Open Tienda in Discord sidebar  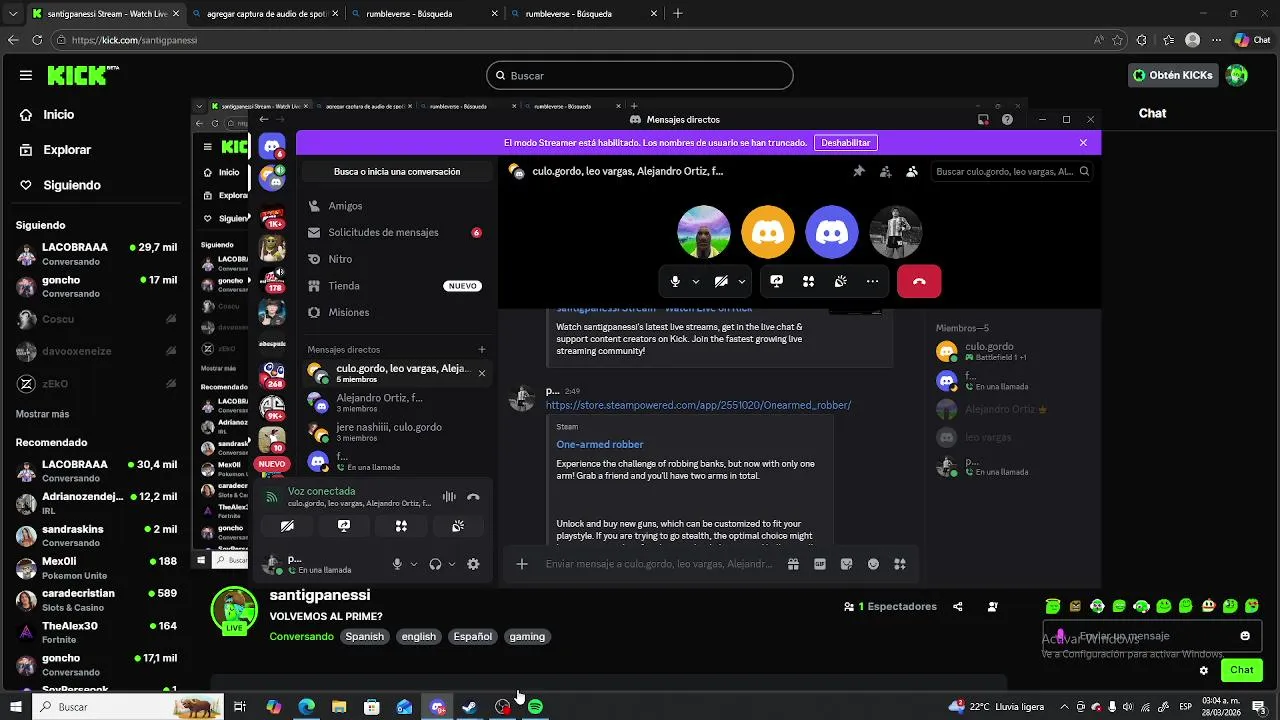pos(397,286)
